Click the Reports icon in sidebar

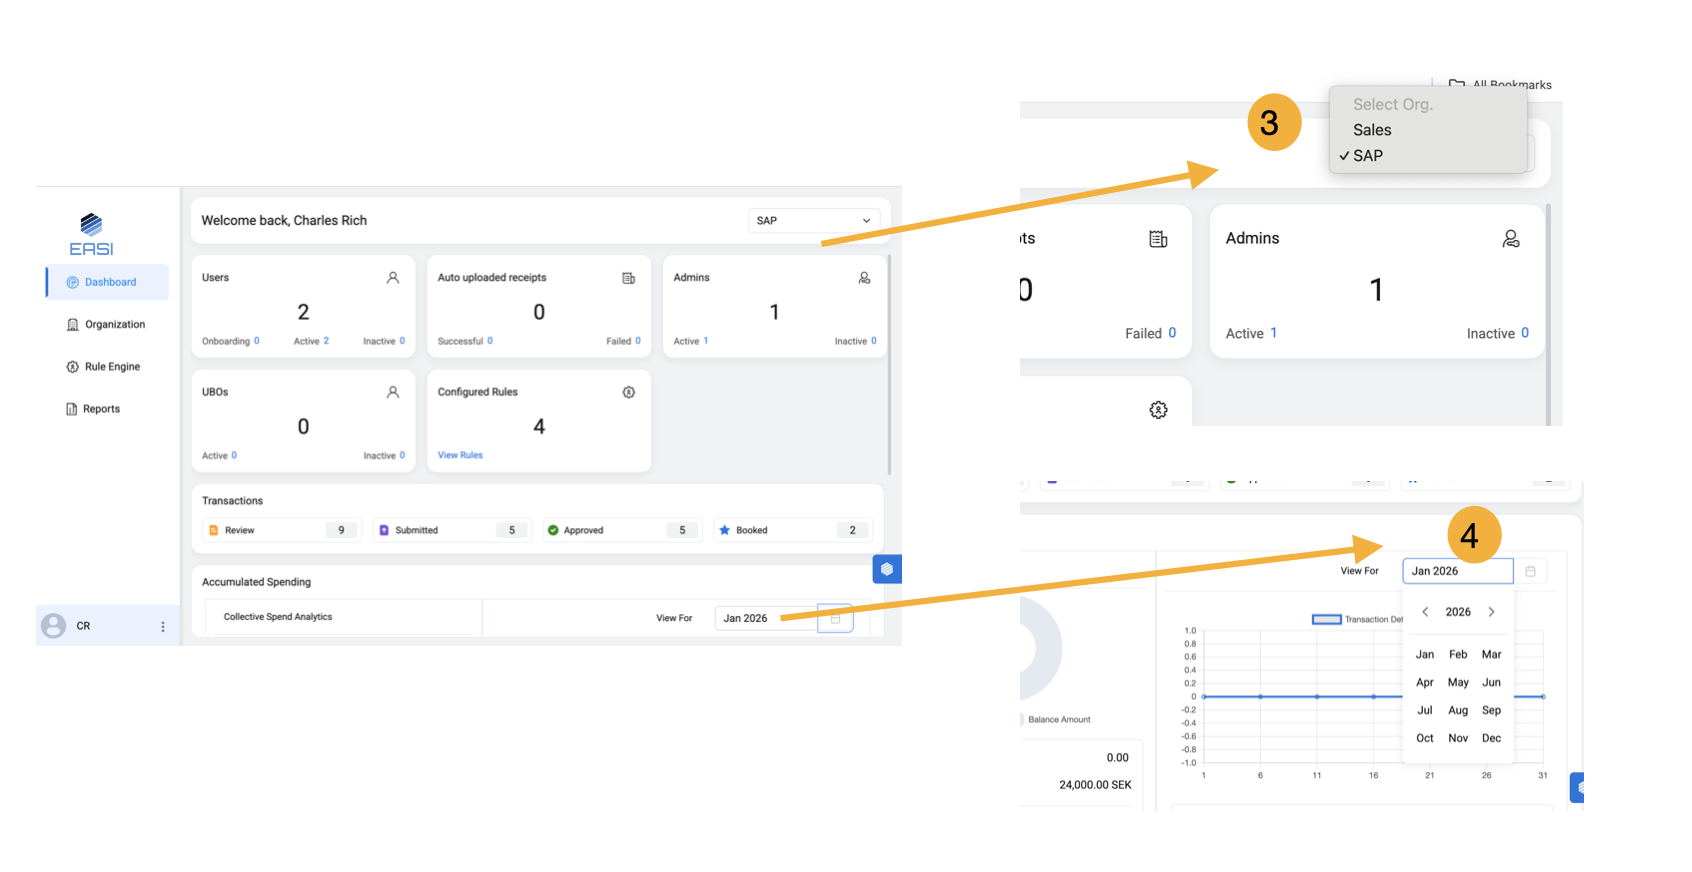pos(72,409)
